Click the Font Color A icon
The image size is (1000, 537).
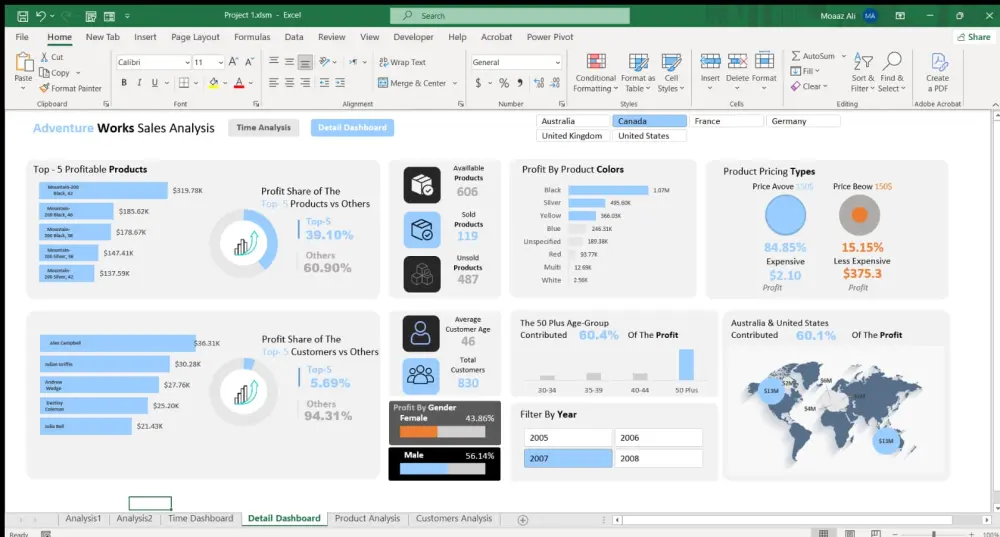[239, 83]
